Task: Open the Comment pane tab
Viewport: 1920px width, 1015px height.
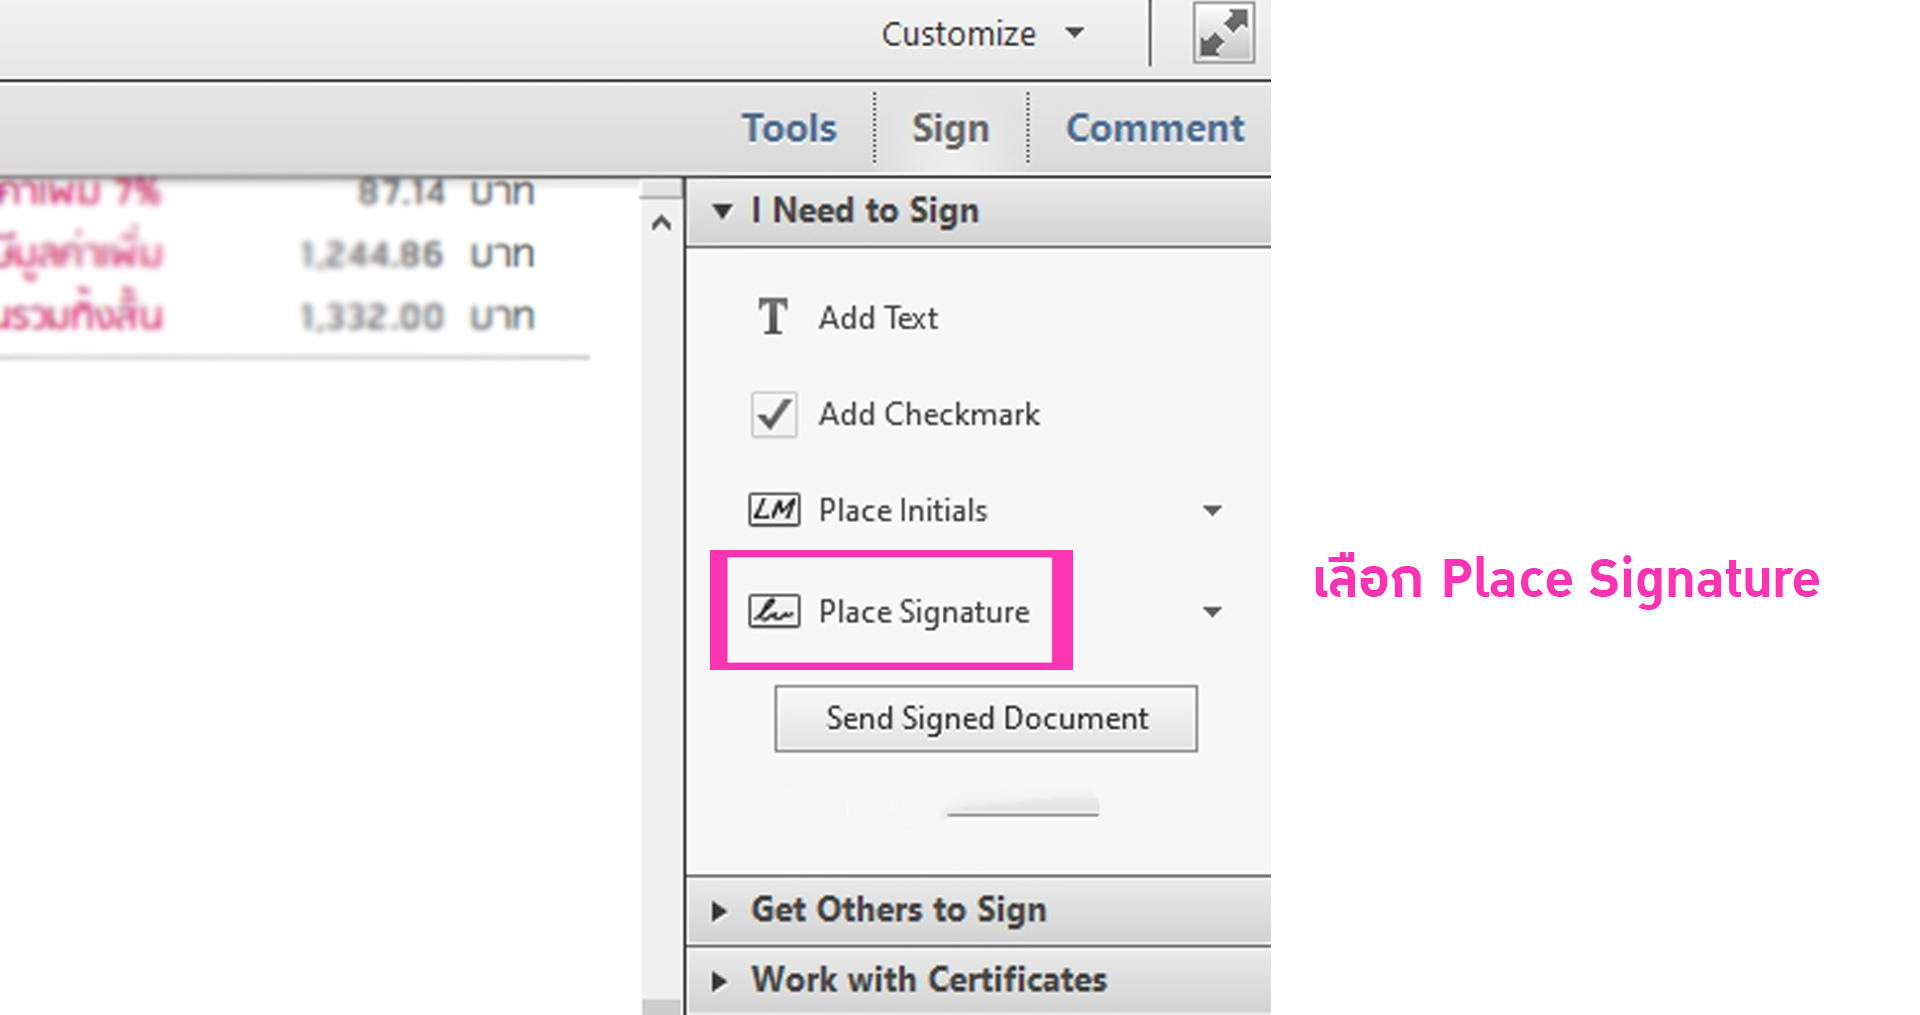Action: coord(1155,128)
